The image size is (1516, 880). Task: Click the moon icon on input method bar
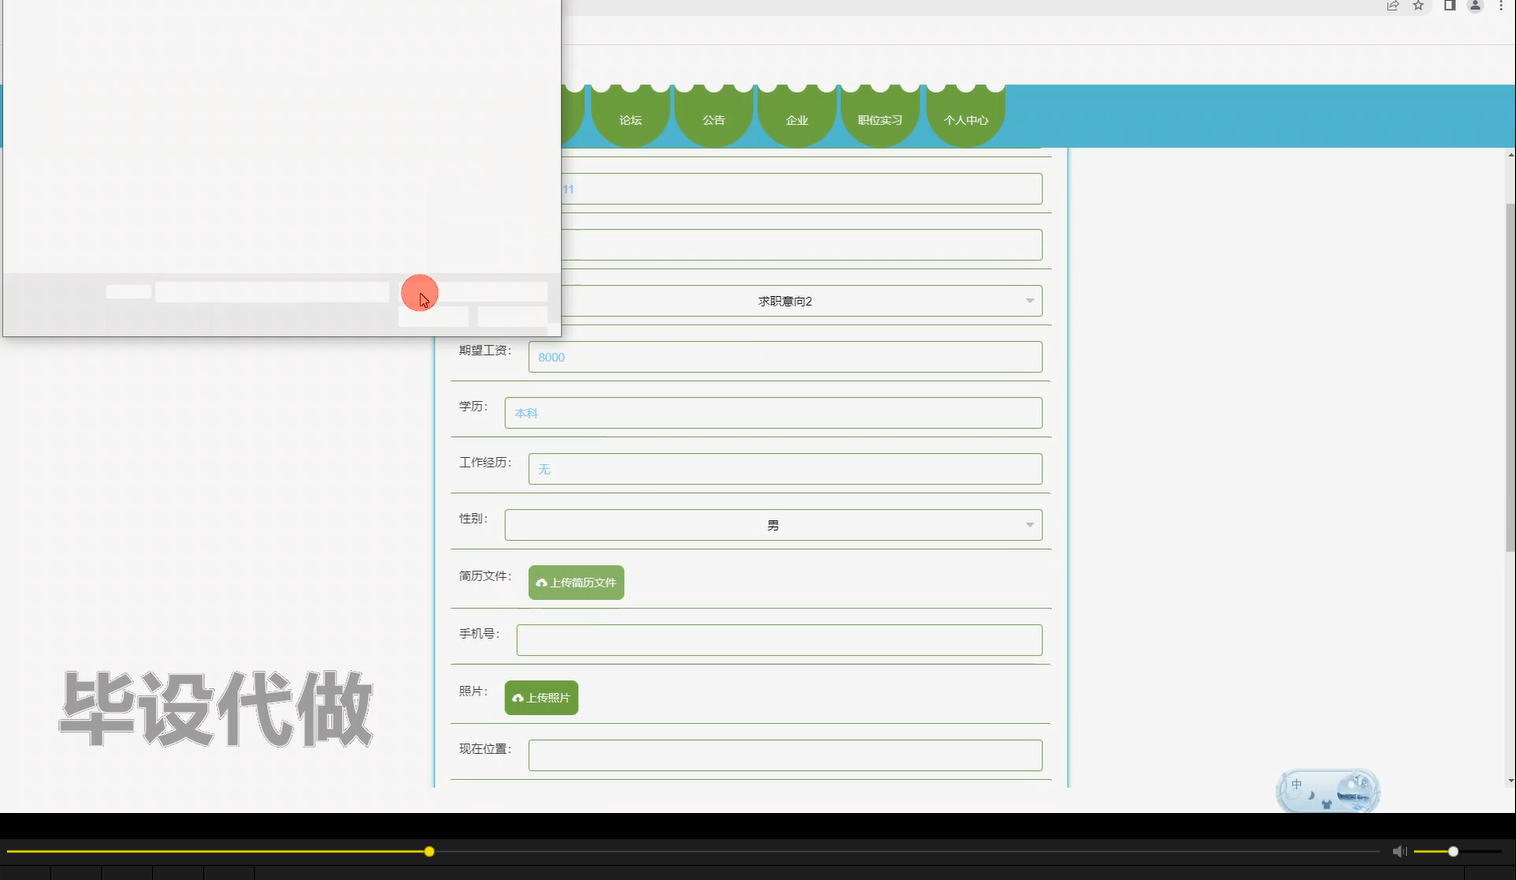(x=1311, y=795)
